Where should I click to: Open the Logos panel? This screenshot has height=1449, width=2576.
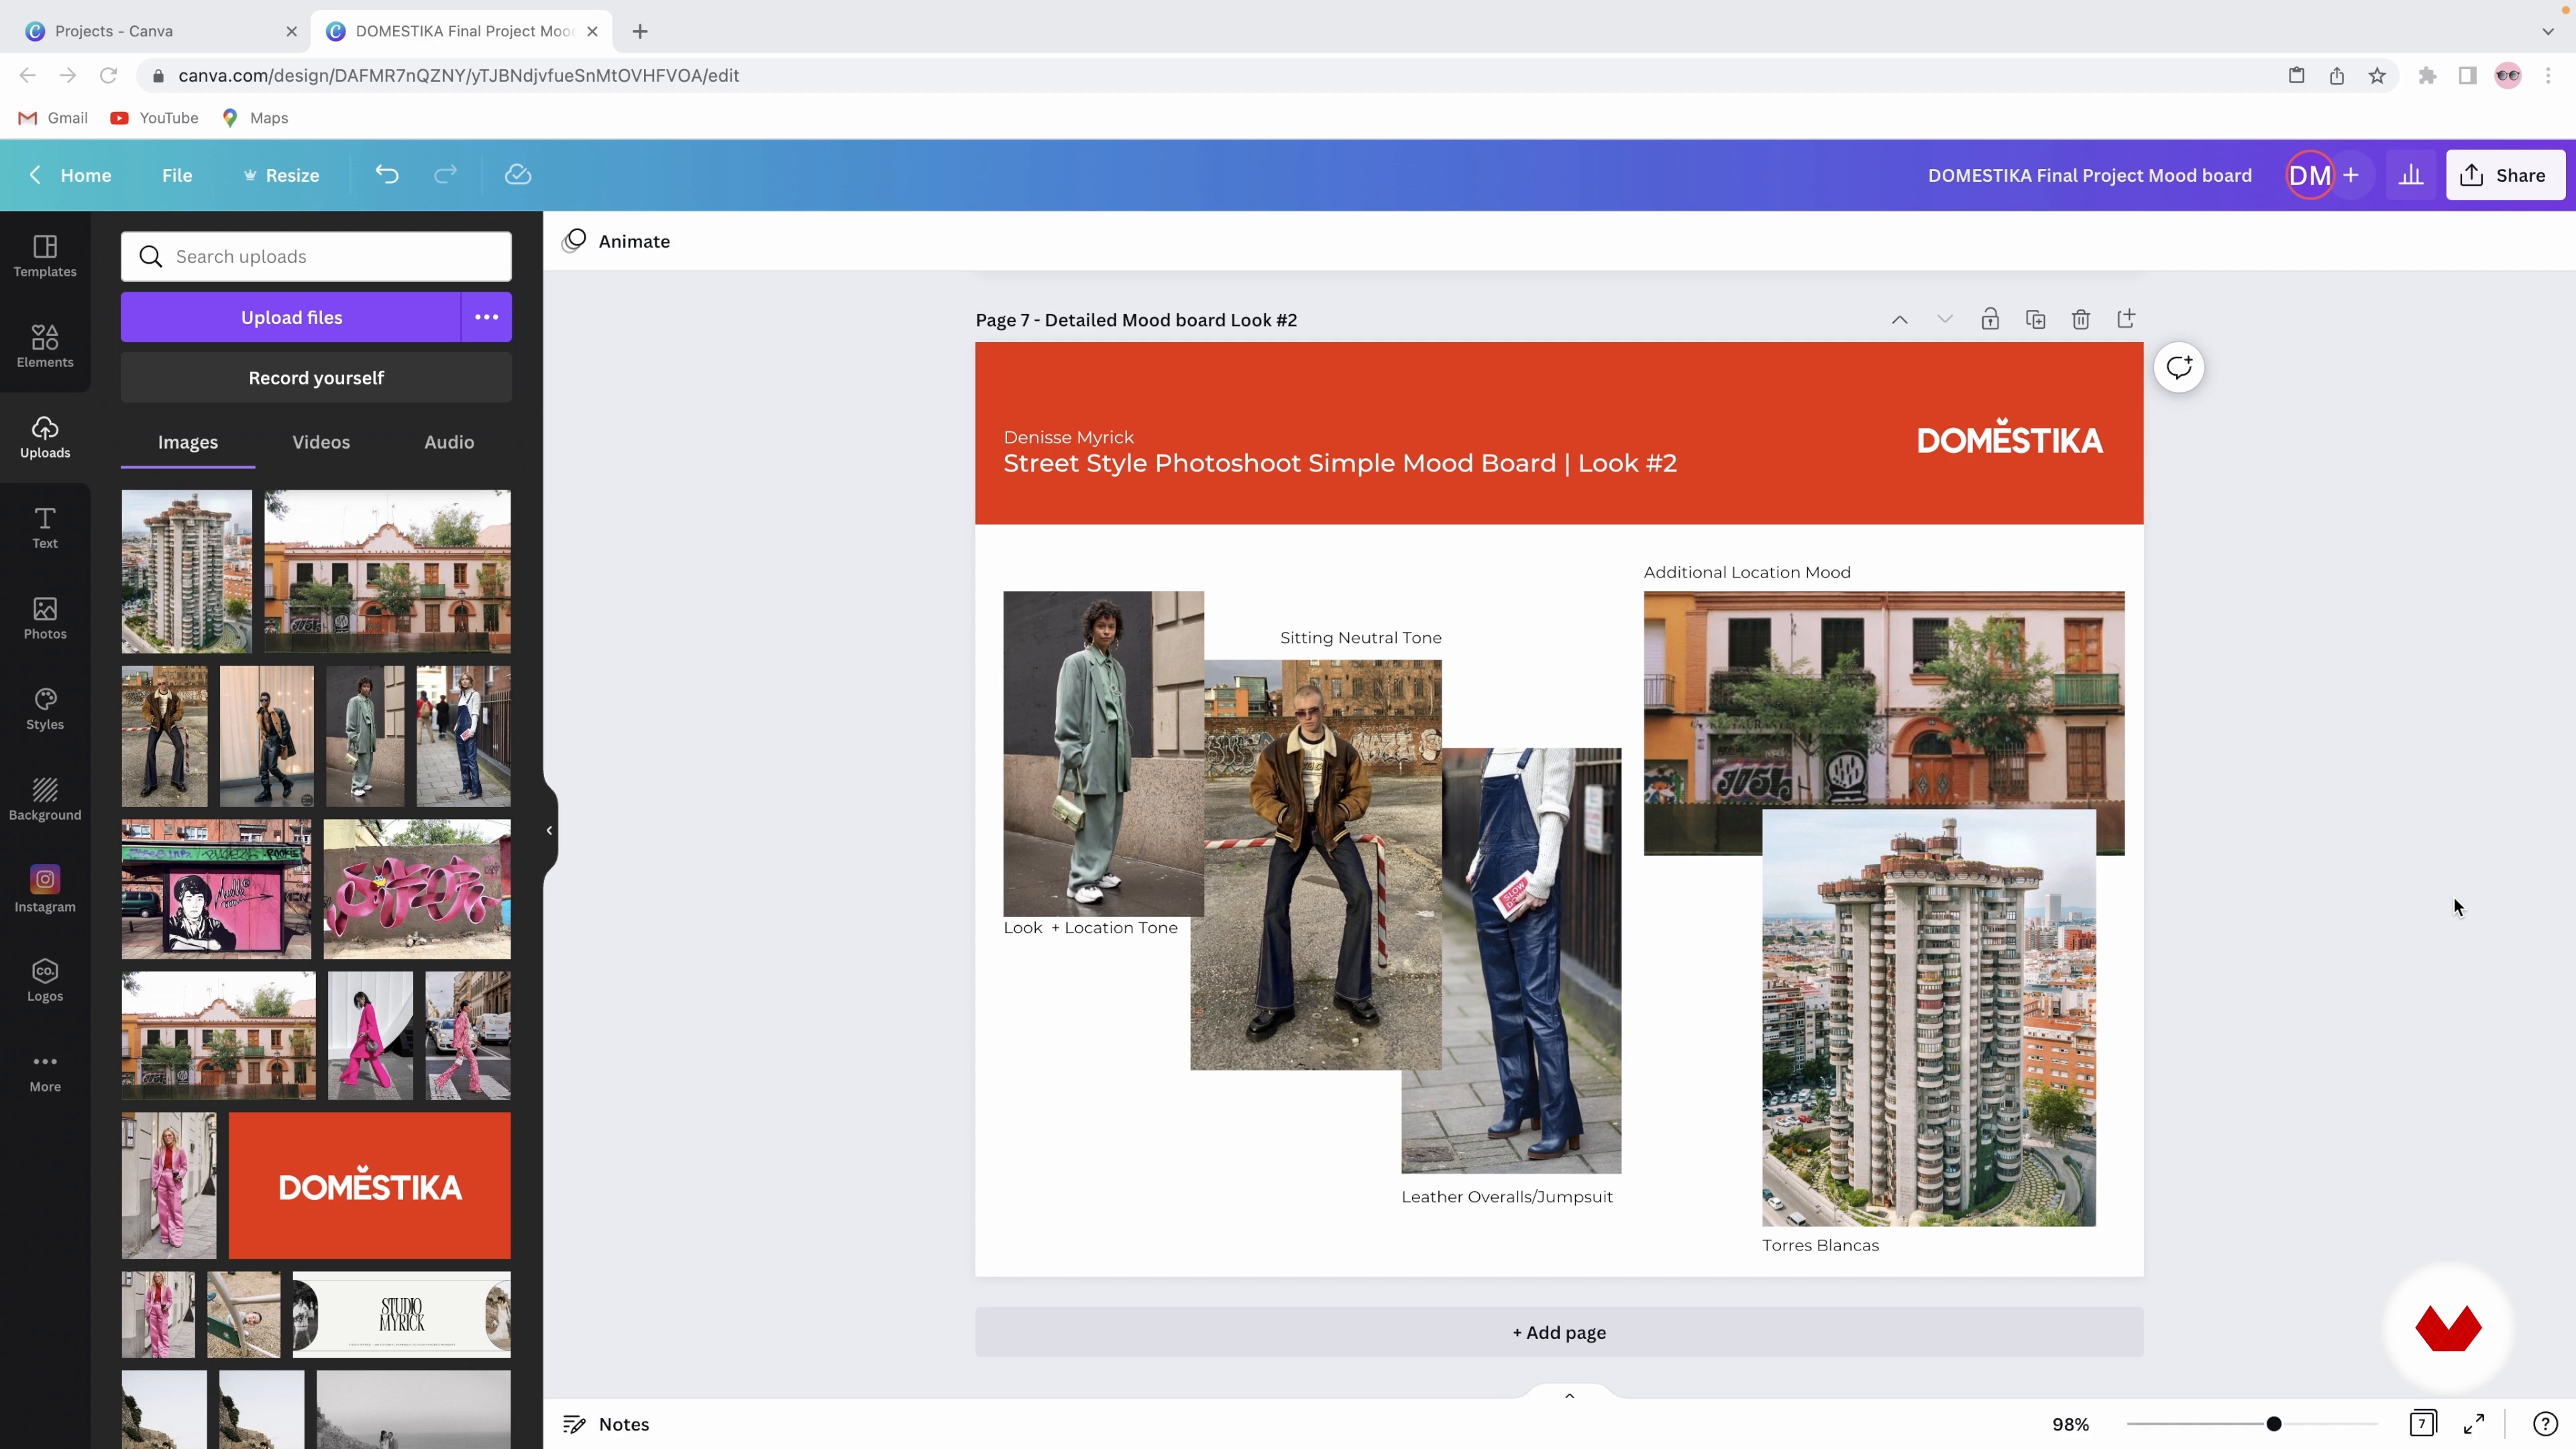tap(45, 980)
